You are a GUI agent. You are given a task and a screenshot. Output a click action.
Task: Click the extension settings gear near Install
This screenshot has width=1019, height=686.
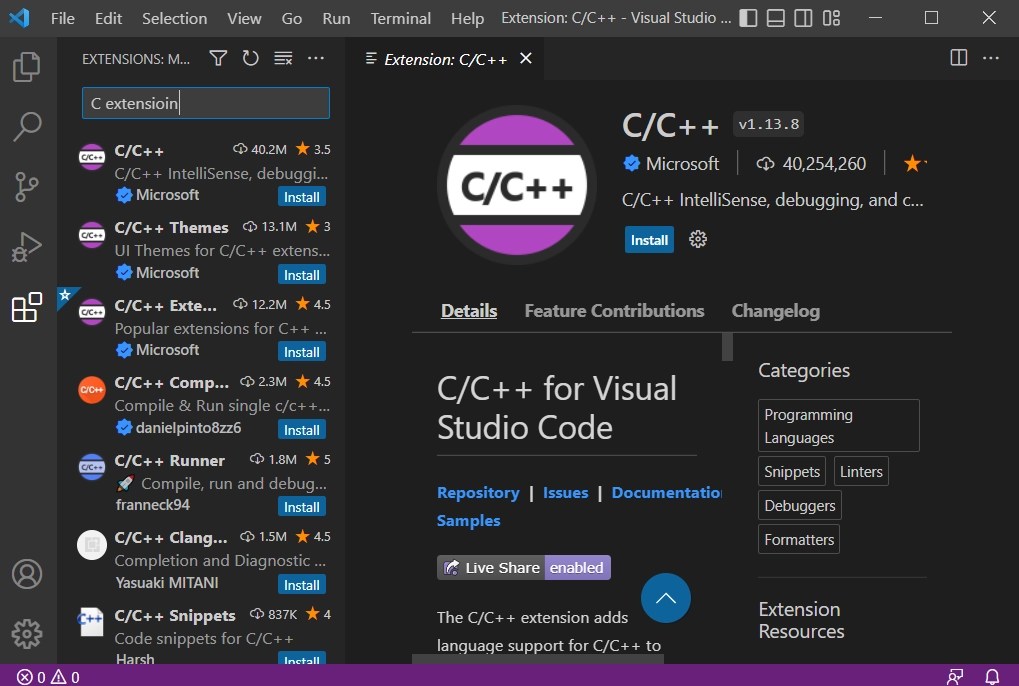697,239
